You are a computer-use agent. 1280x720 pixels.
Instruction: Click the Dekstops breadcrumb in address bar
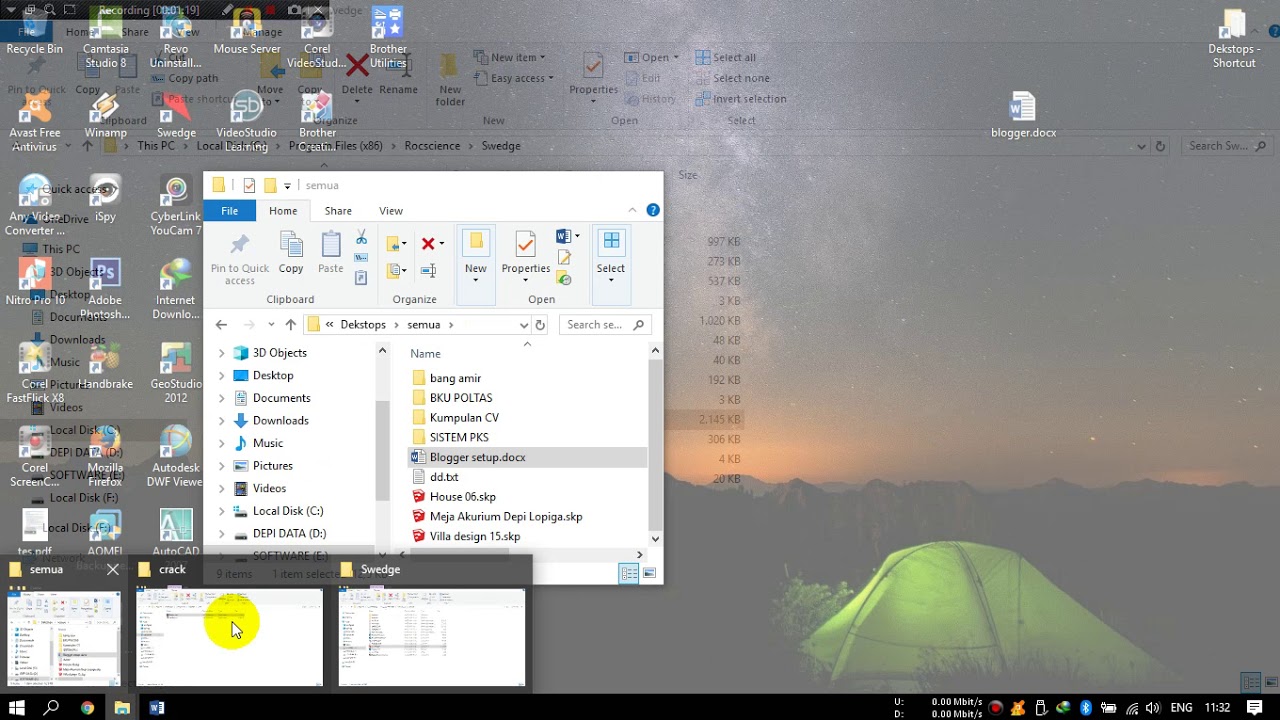point(363,325)
